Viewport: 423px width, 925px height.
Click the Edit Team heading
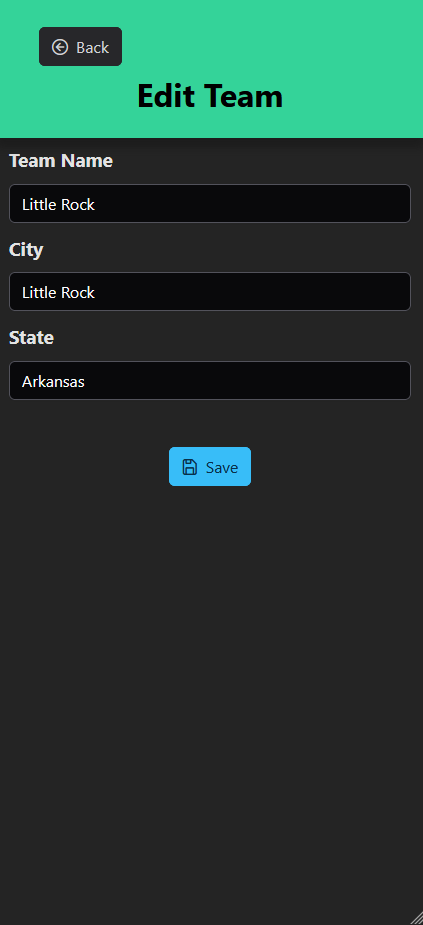pyautogui.click(x=210, y=96)
